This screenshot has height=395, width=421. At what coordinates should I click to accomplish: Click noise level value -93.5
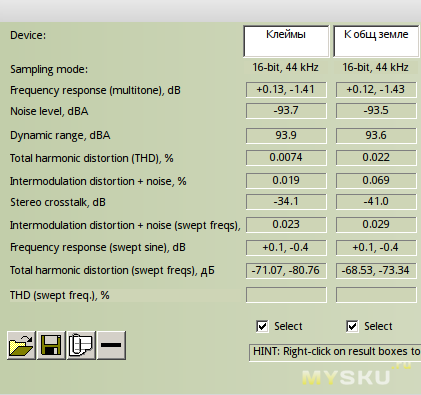tap(376, 111)
